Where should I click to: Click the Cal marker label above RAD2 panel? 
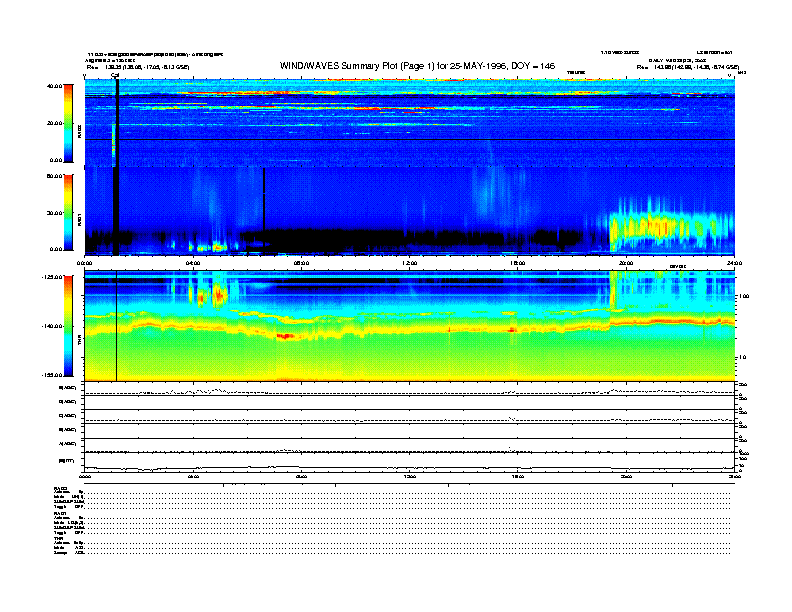(115, 76)
